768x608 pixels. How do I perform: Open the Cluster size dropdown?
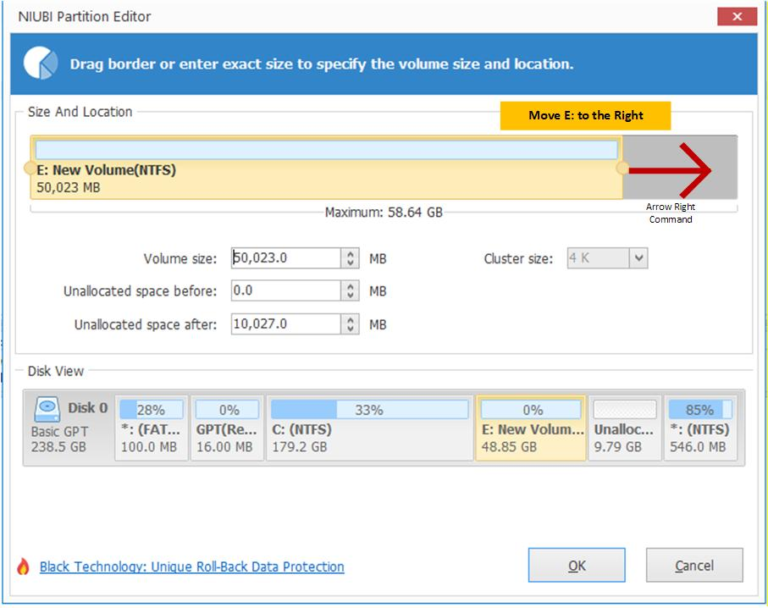(x=638, y=258)
